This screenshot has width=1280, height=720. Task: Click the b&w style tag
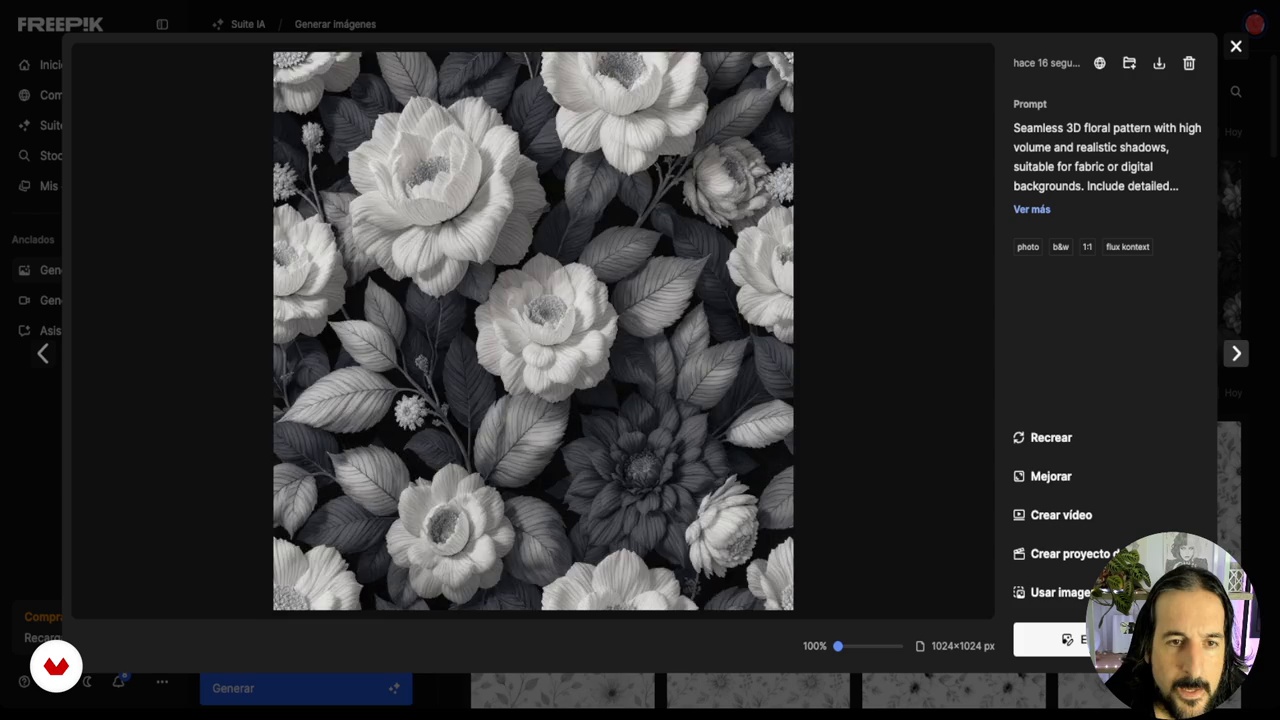pyautogui.click(x=1060, y=247)
